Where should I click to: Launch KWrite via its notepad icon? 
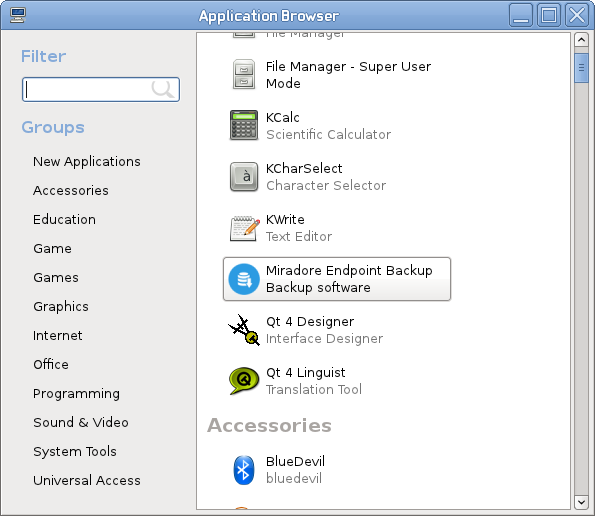coord(245,228)
